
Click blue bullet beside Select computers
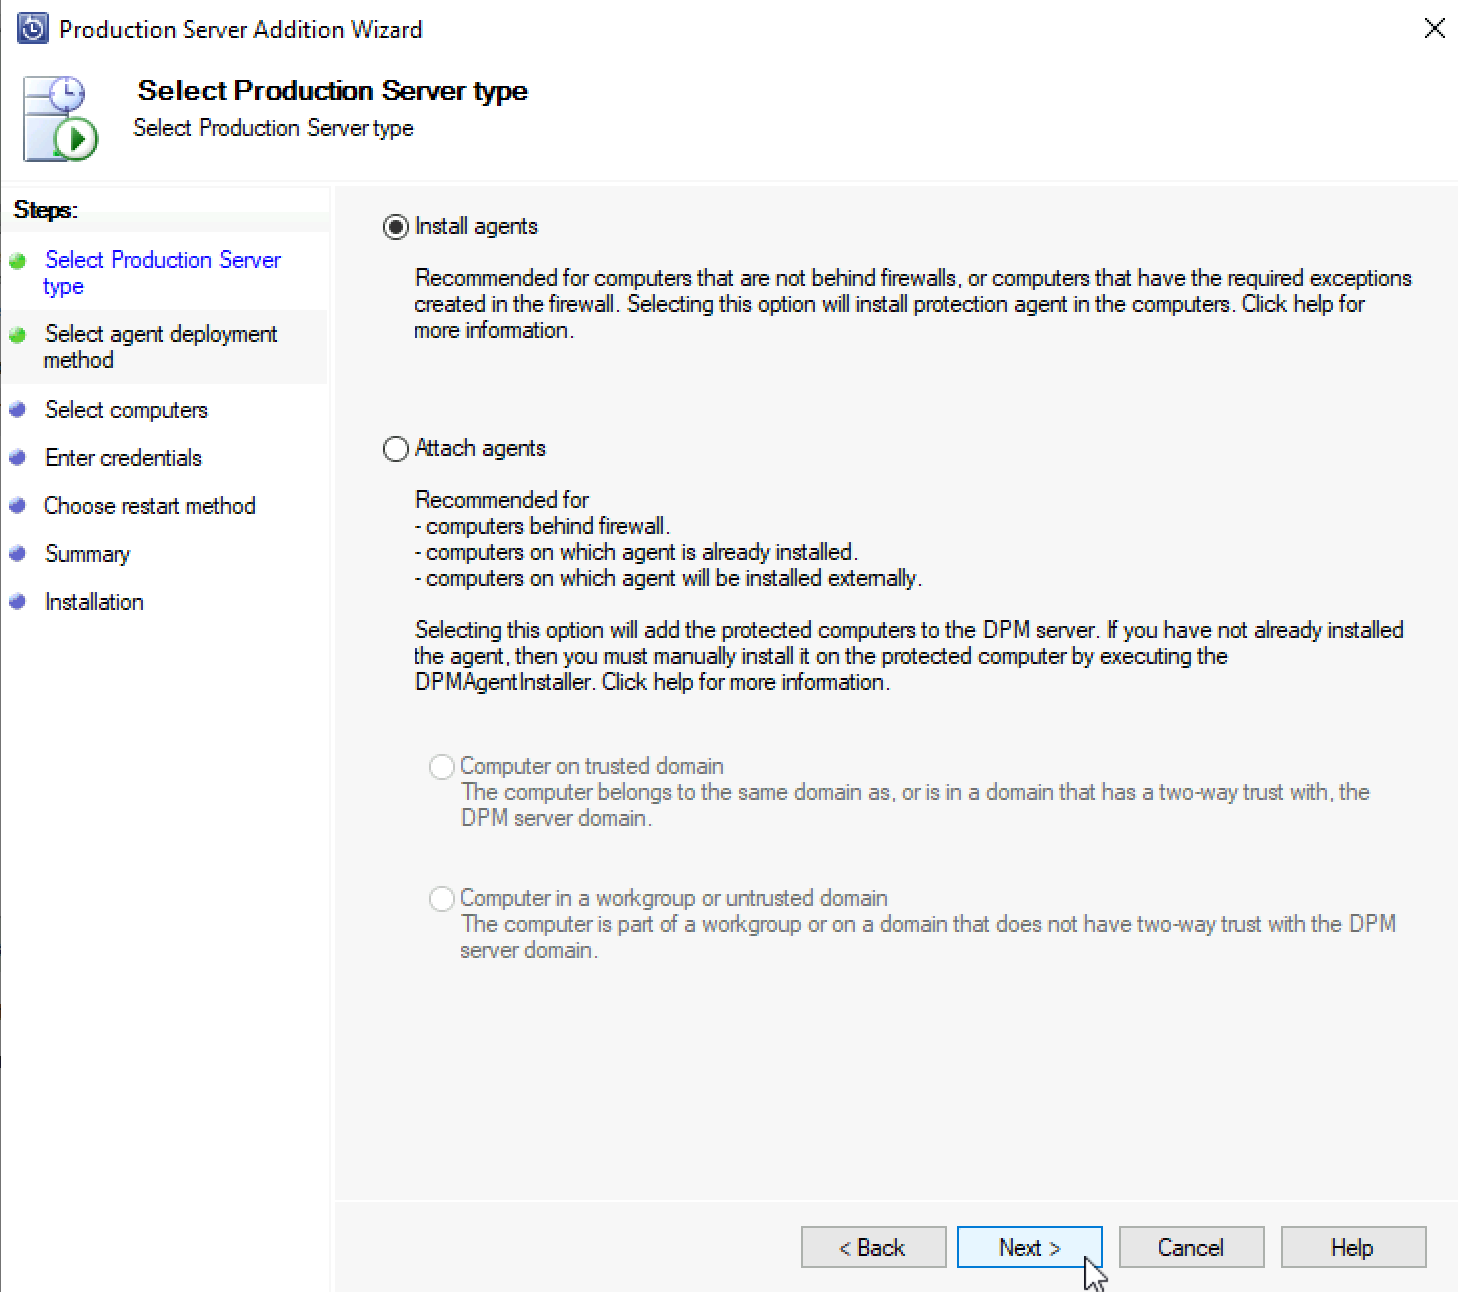(17, 410)
